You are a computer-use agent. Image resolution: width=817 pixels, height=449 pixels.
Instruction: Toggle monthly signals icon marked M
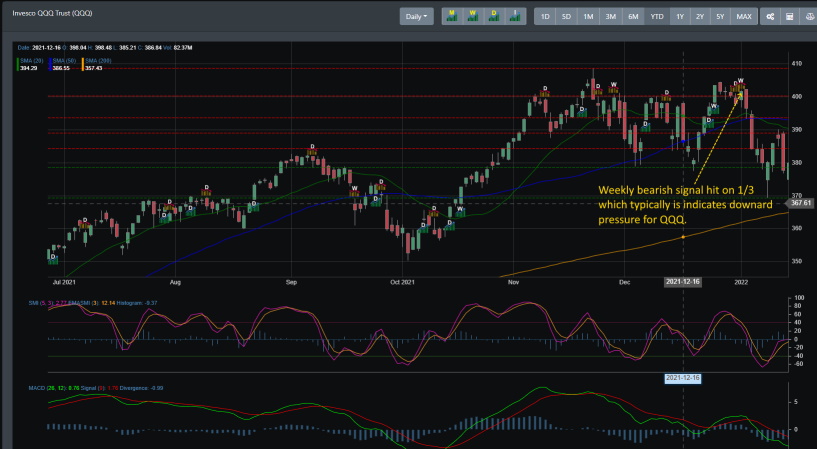452,16
